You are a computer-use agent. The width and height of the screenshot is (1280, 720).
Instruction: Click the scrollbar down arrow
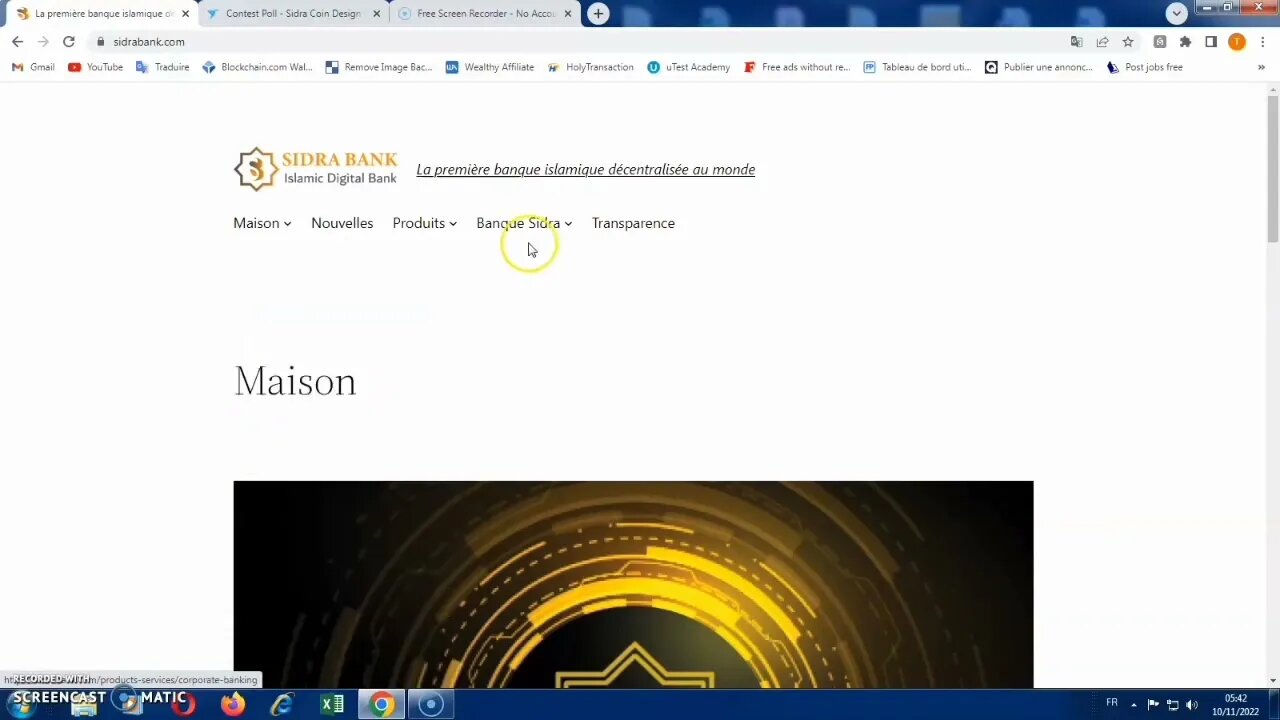(x=1272, y=681)
